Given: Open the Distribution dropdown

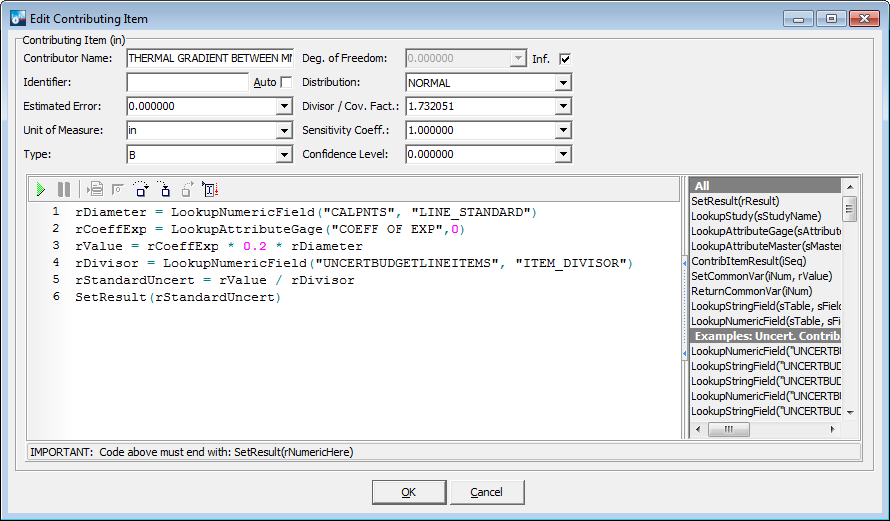Looking at the screenshot, I should click(x=563, y=83).
